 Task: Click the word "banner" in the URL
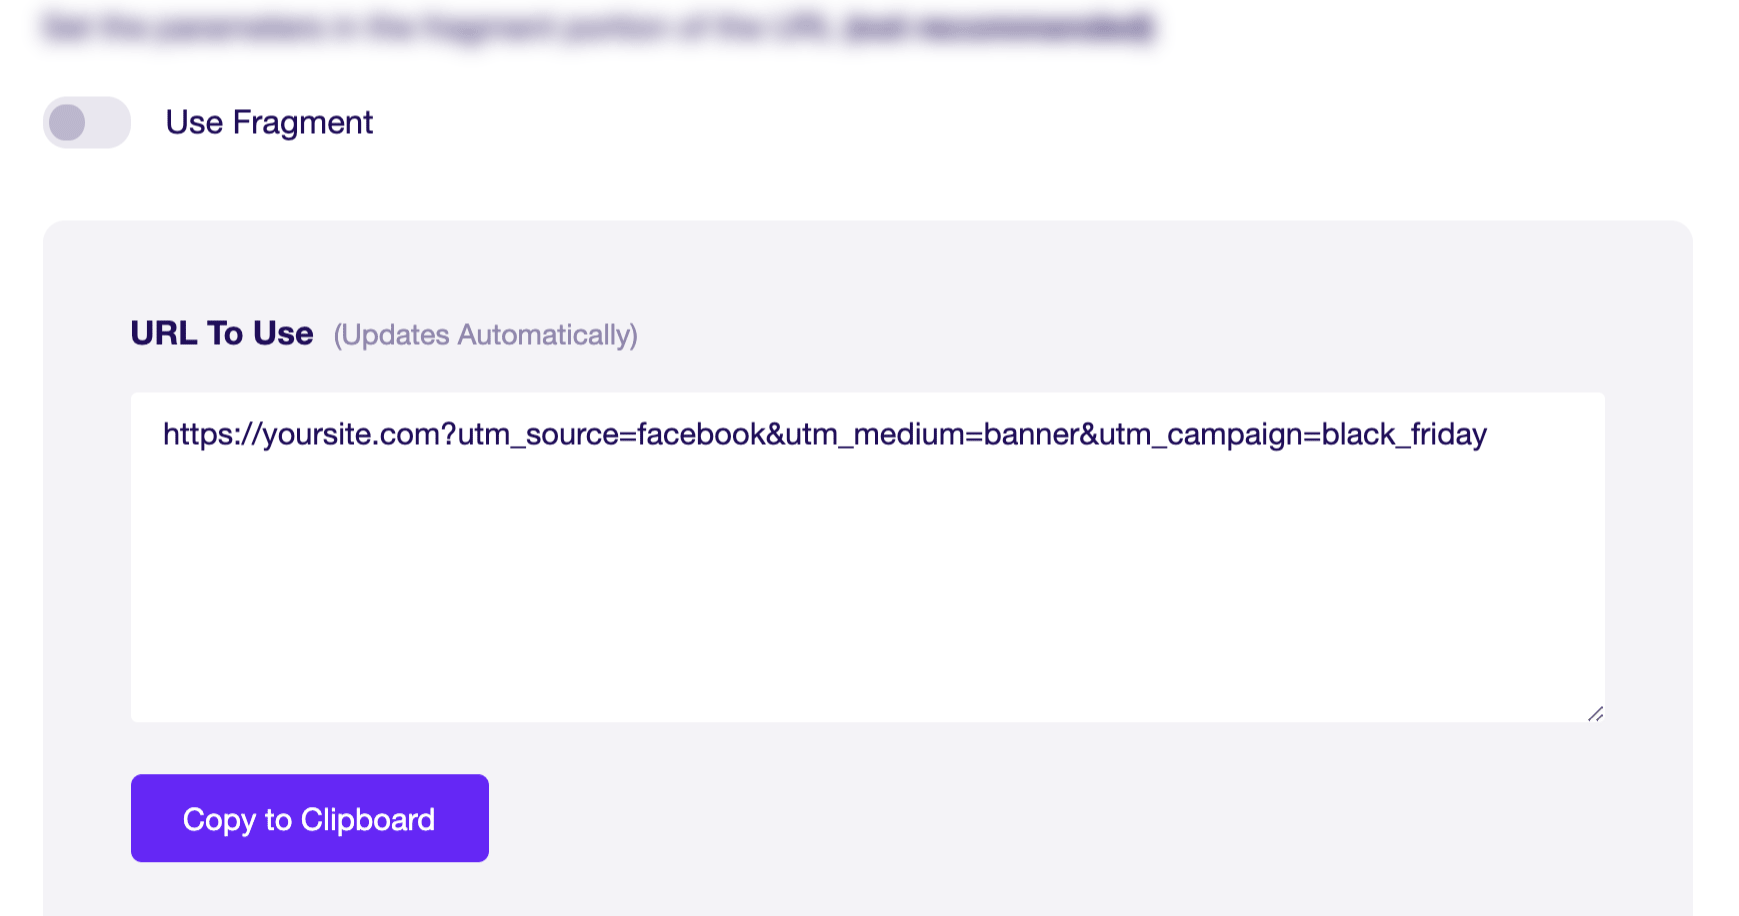[x=1031, y=435]
